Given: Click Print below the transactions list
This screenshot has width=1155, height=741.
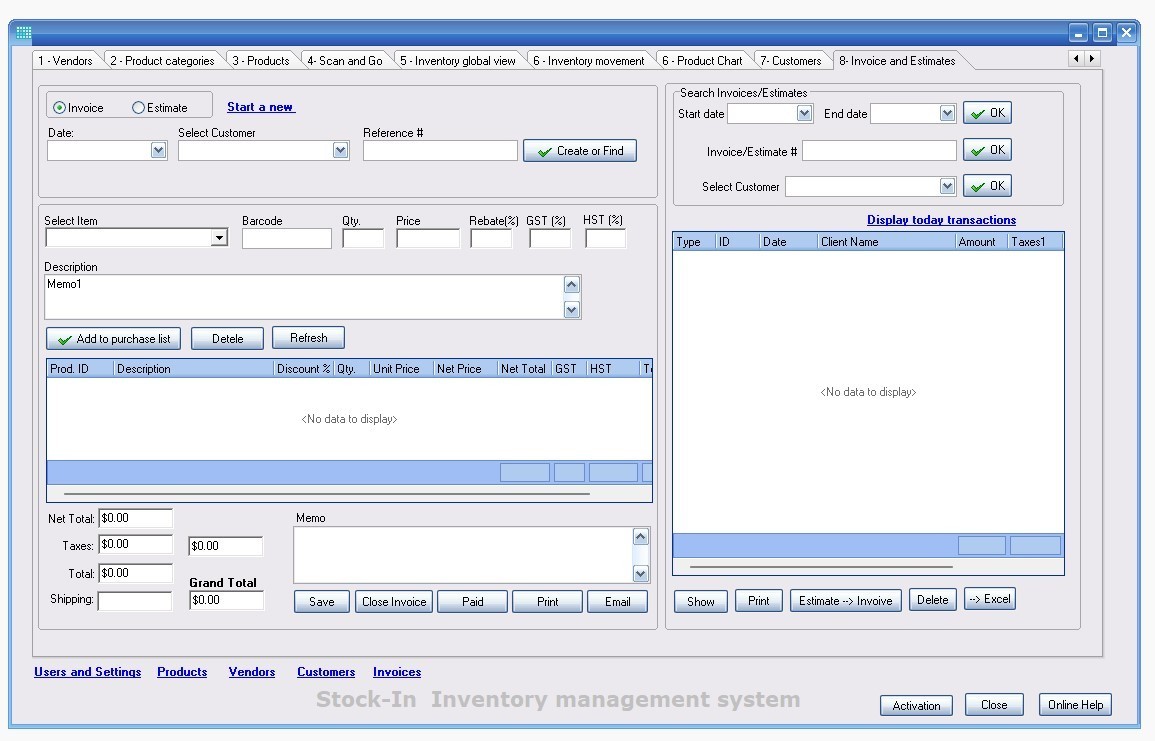Looking at the screenshot, I should pyautogui.click(x=759, y=601).
